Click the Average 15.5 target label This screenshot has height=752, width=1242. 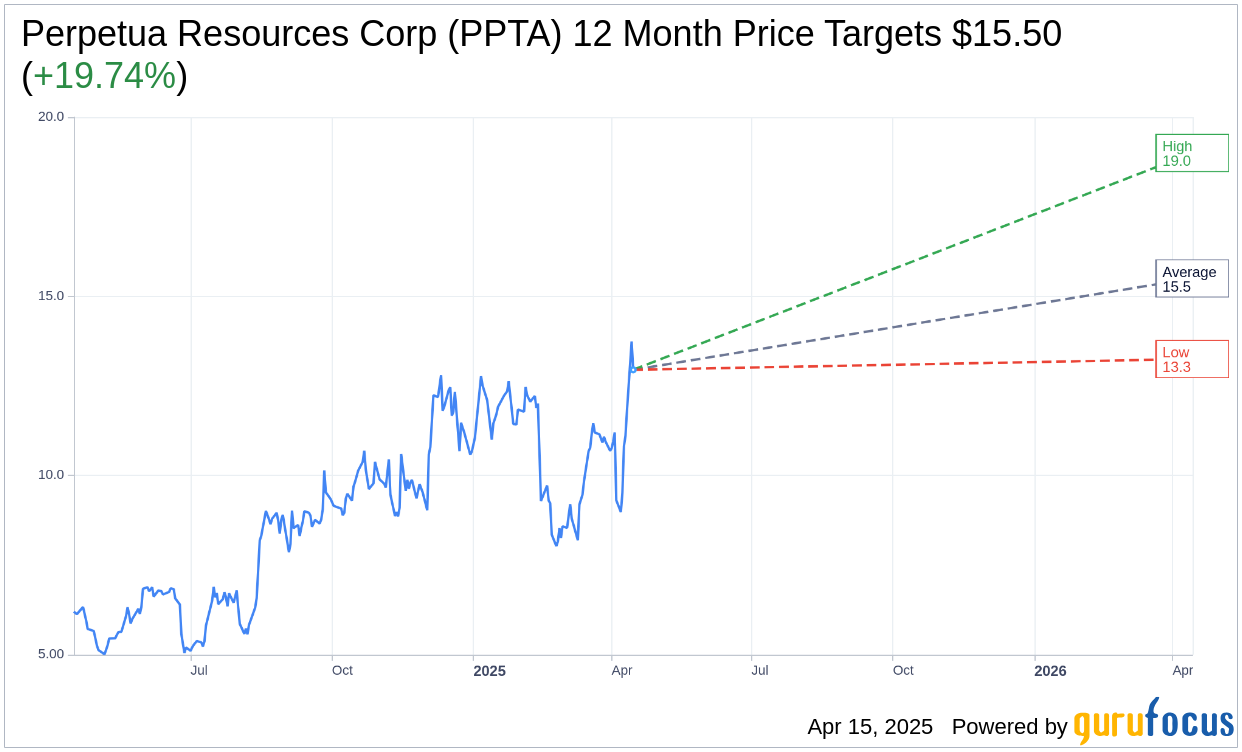[x=1192, y=279]
